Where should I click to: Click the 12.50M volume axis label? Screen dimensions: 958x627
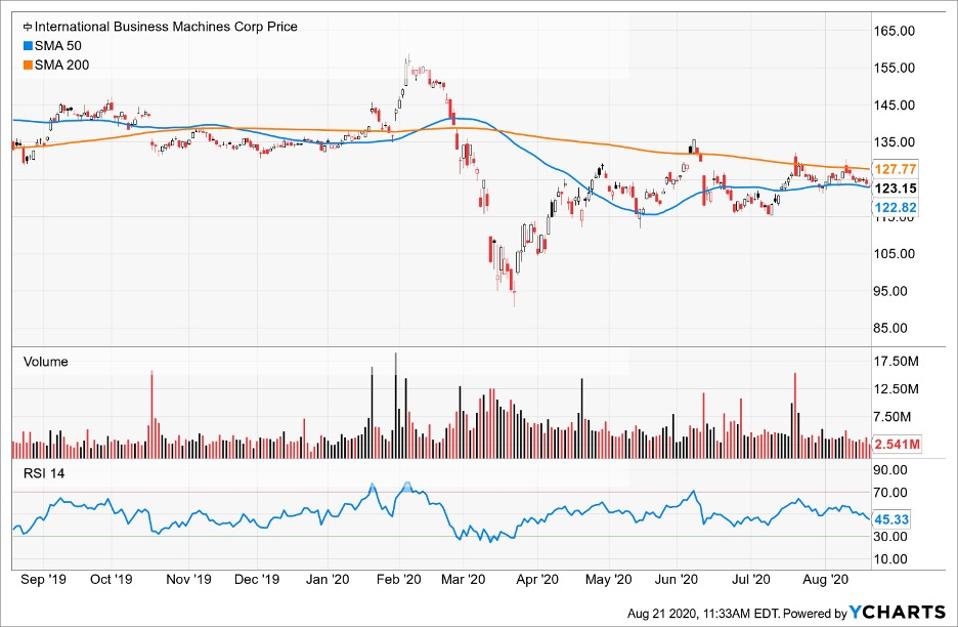896,389
